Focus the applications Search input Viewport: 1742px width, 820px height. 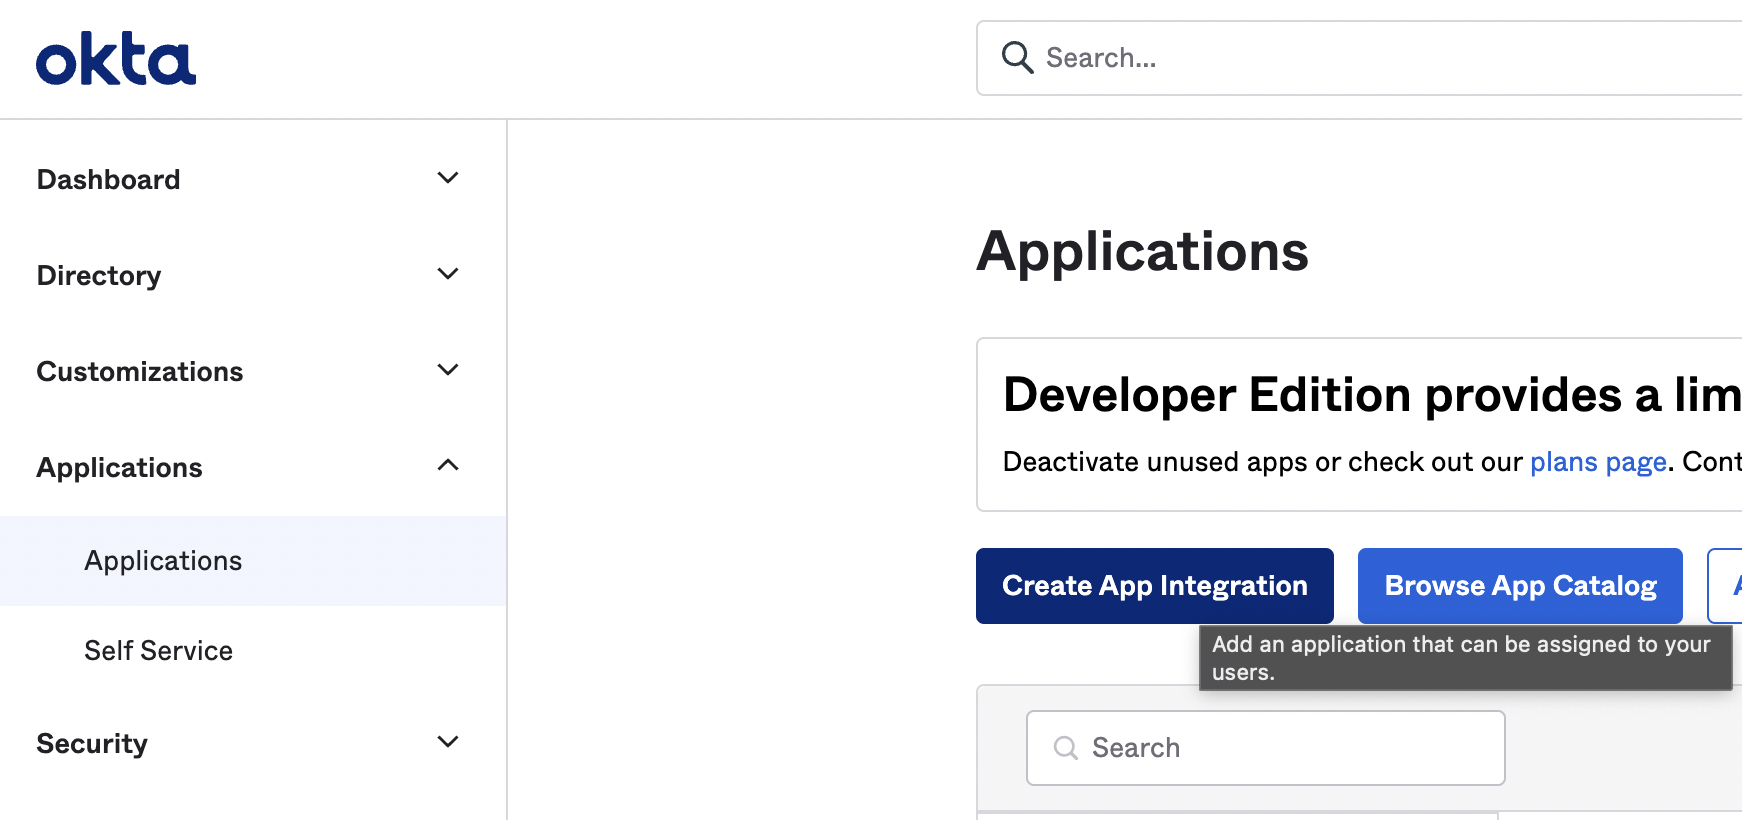click(1266, 748)
